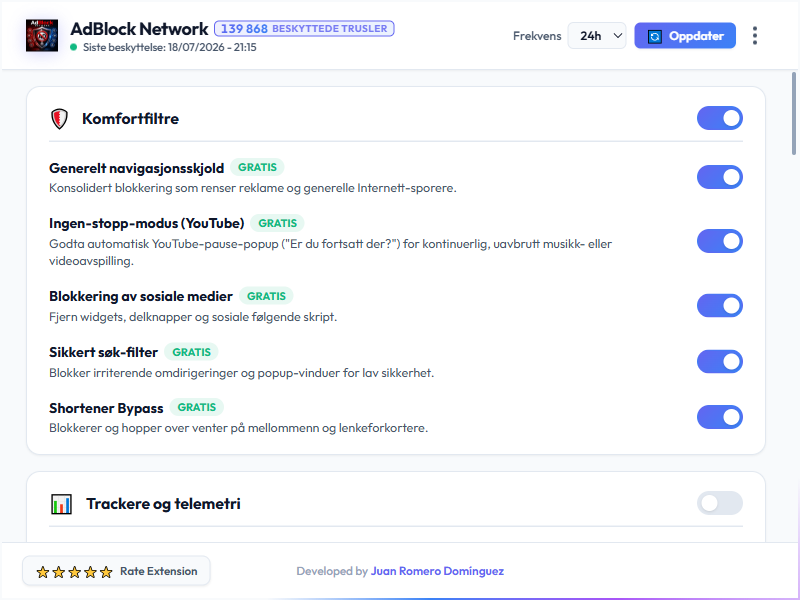800x600 pixels.
Task: Switch off the Sikkert søk-filter toggle
Action: point(719,362)
